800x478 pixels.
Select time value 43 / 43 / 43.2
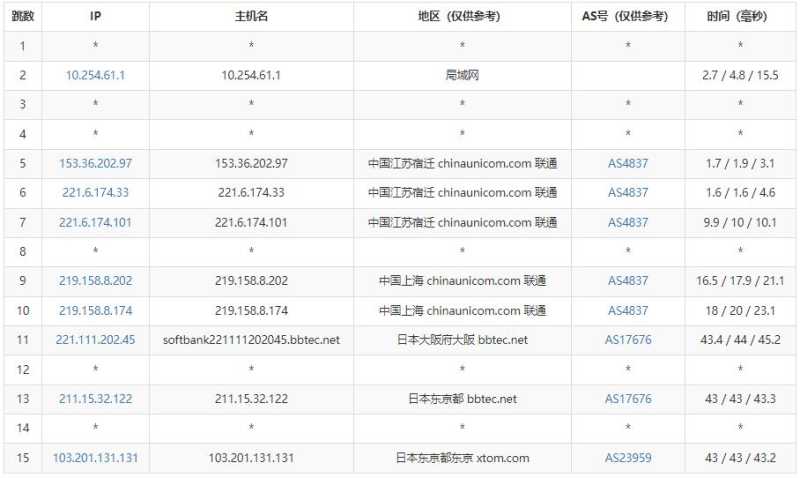[740, 458]
